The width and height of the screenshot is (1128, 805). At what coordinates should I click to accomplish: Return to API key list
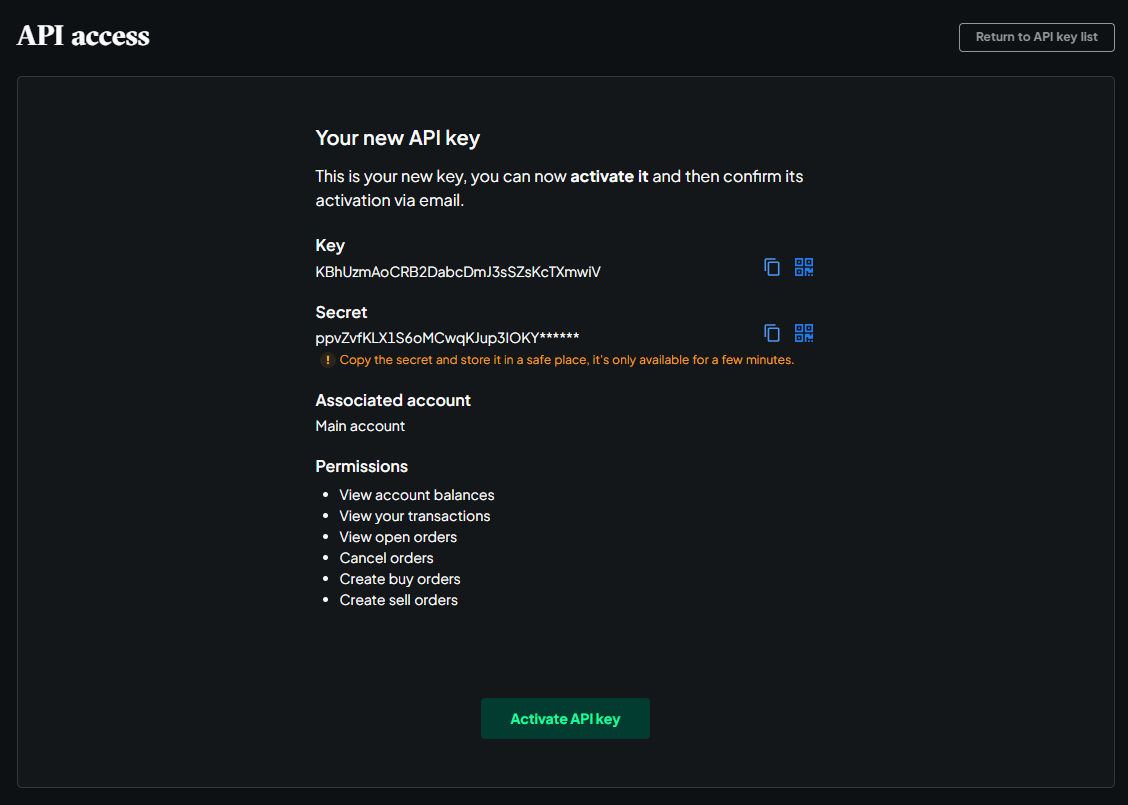[1036, 37]
